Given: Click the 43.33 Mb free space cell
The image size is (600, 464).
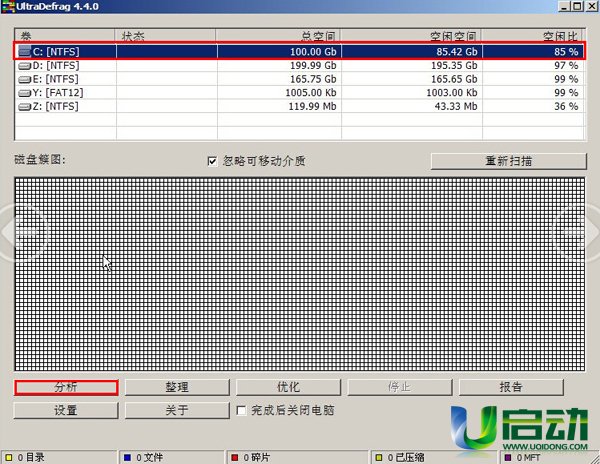Looking at the screenshot, I should 412,106.
